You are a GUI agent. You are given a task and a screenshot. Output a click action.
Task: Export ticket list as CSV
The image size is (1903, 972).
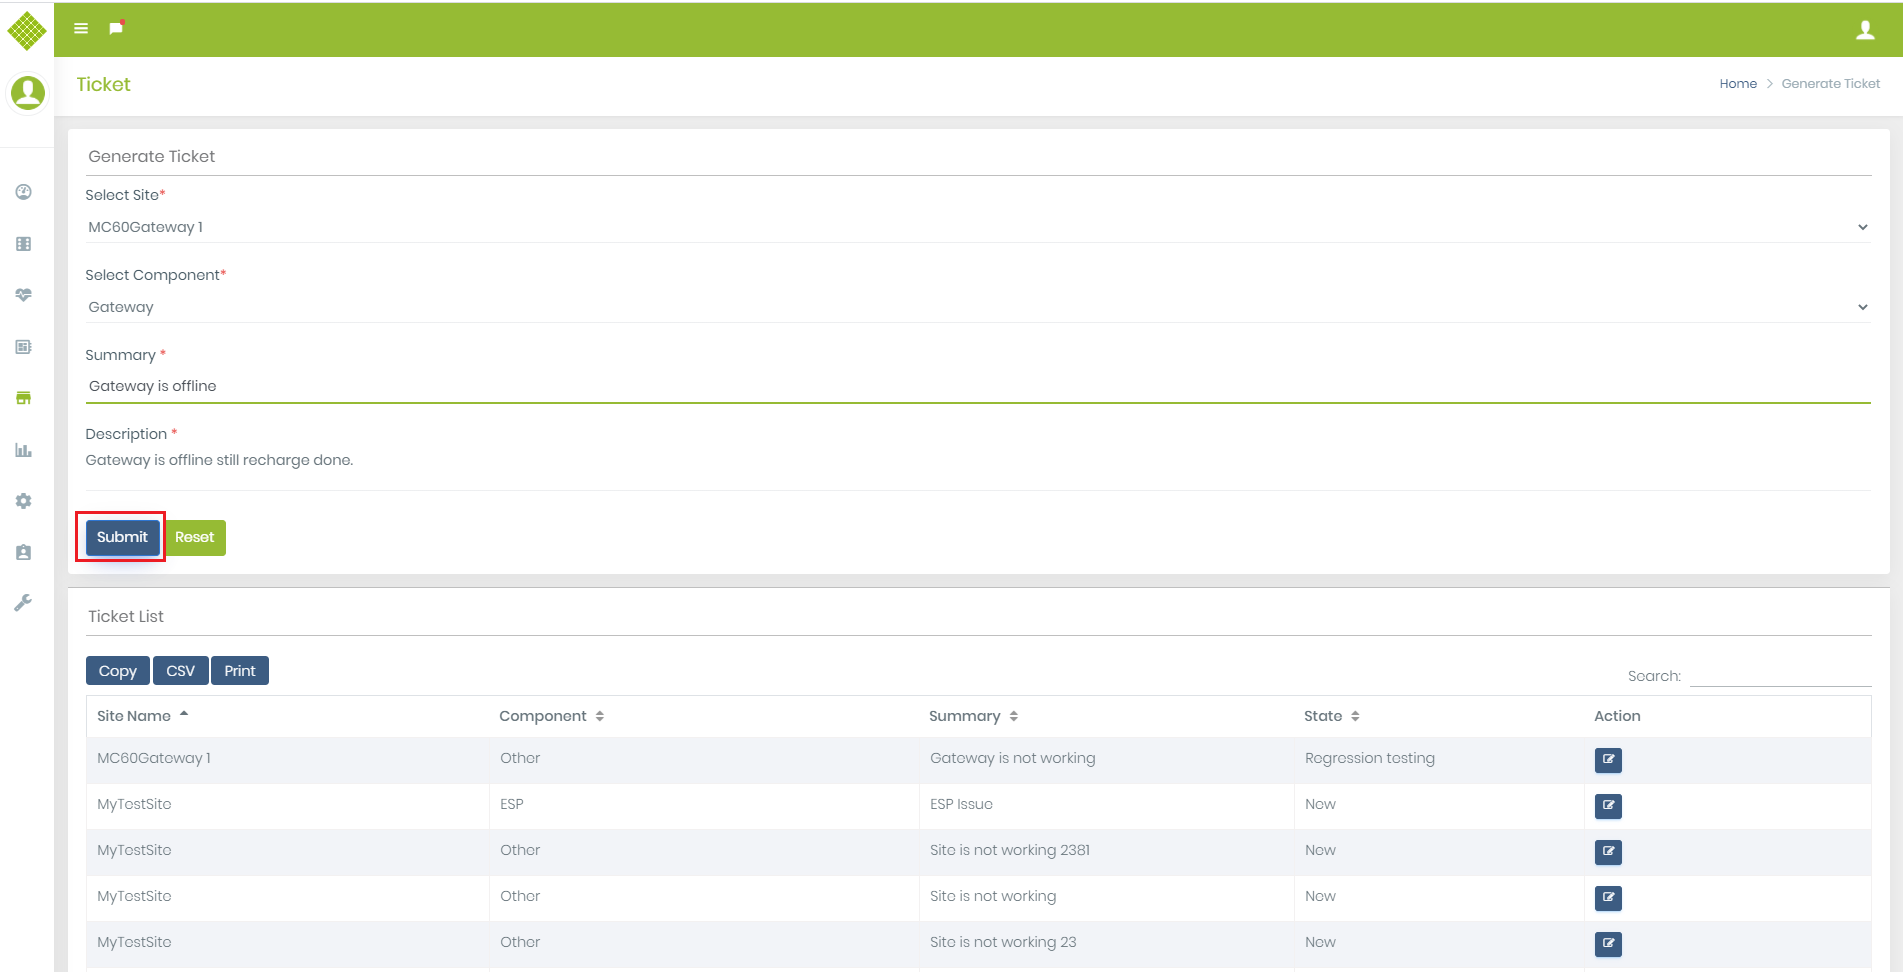coord(180,671)
